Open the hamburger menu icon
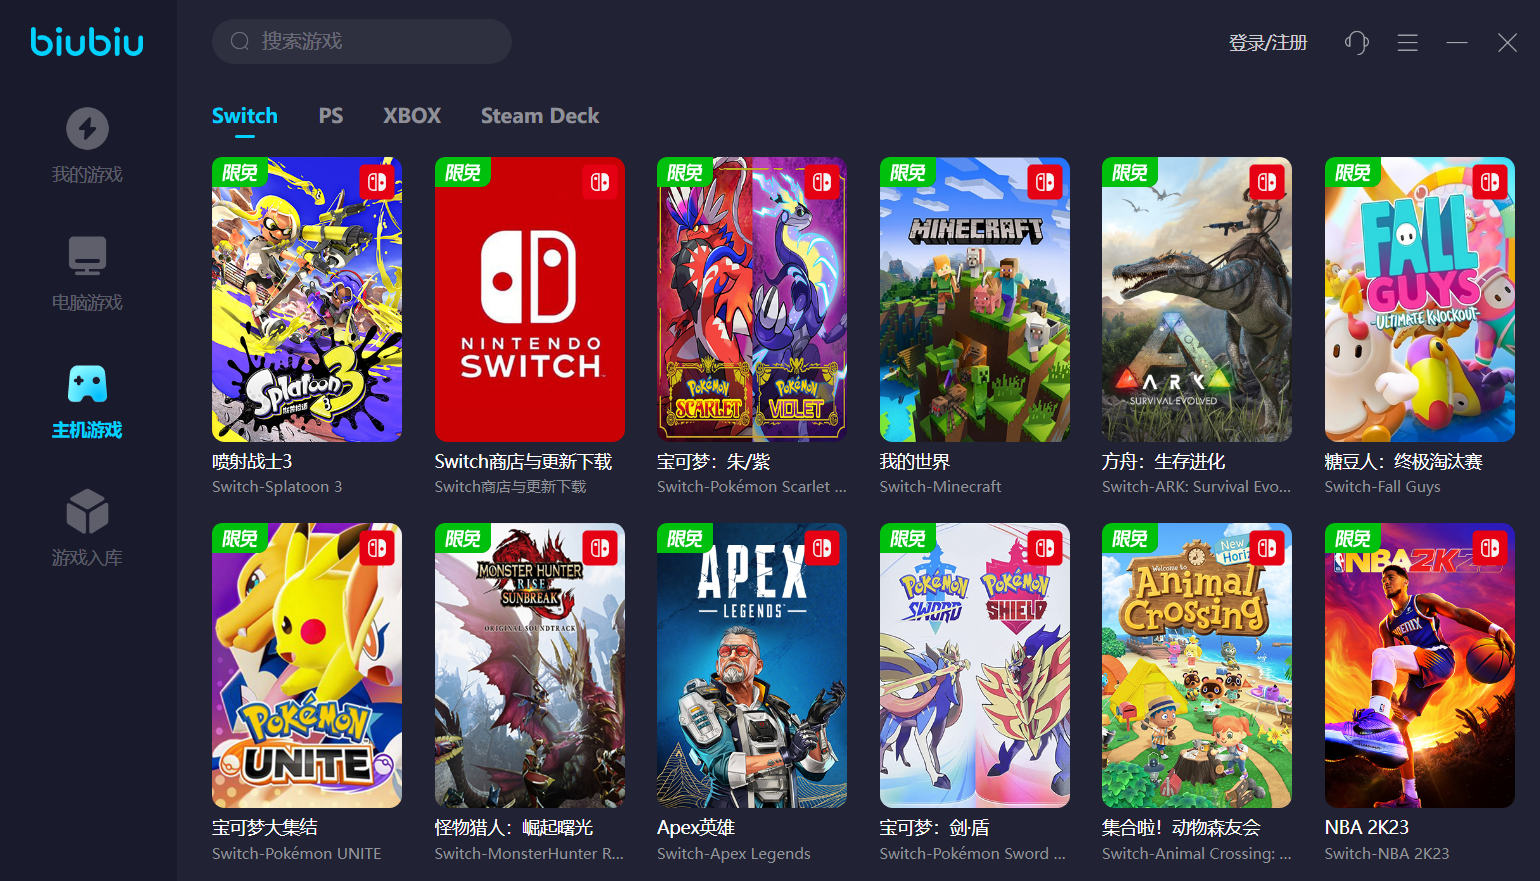 pyautogui.click(x=1407, y=42)
